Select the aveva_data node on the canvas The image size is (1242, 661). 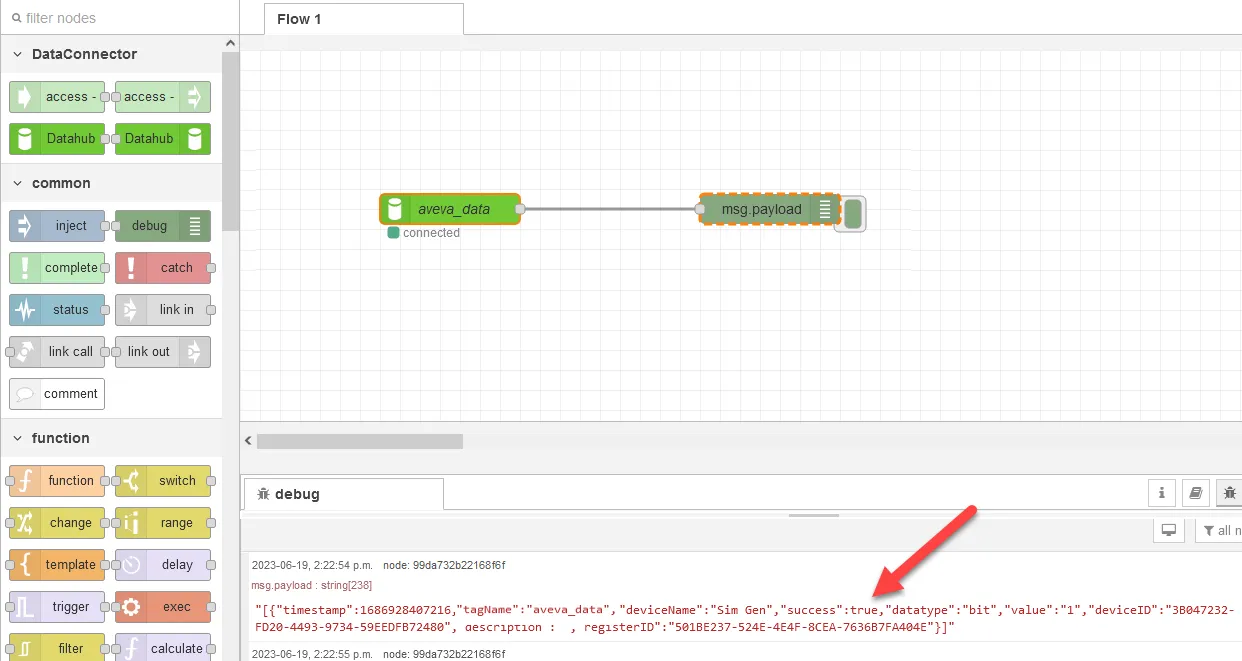click(450, 209)
